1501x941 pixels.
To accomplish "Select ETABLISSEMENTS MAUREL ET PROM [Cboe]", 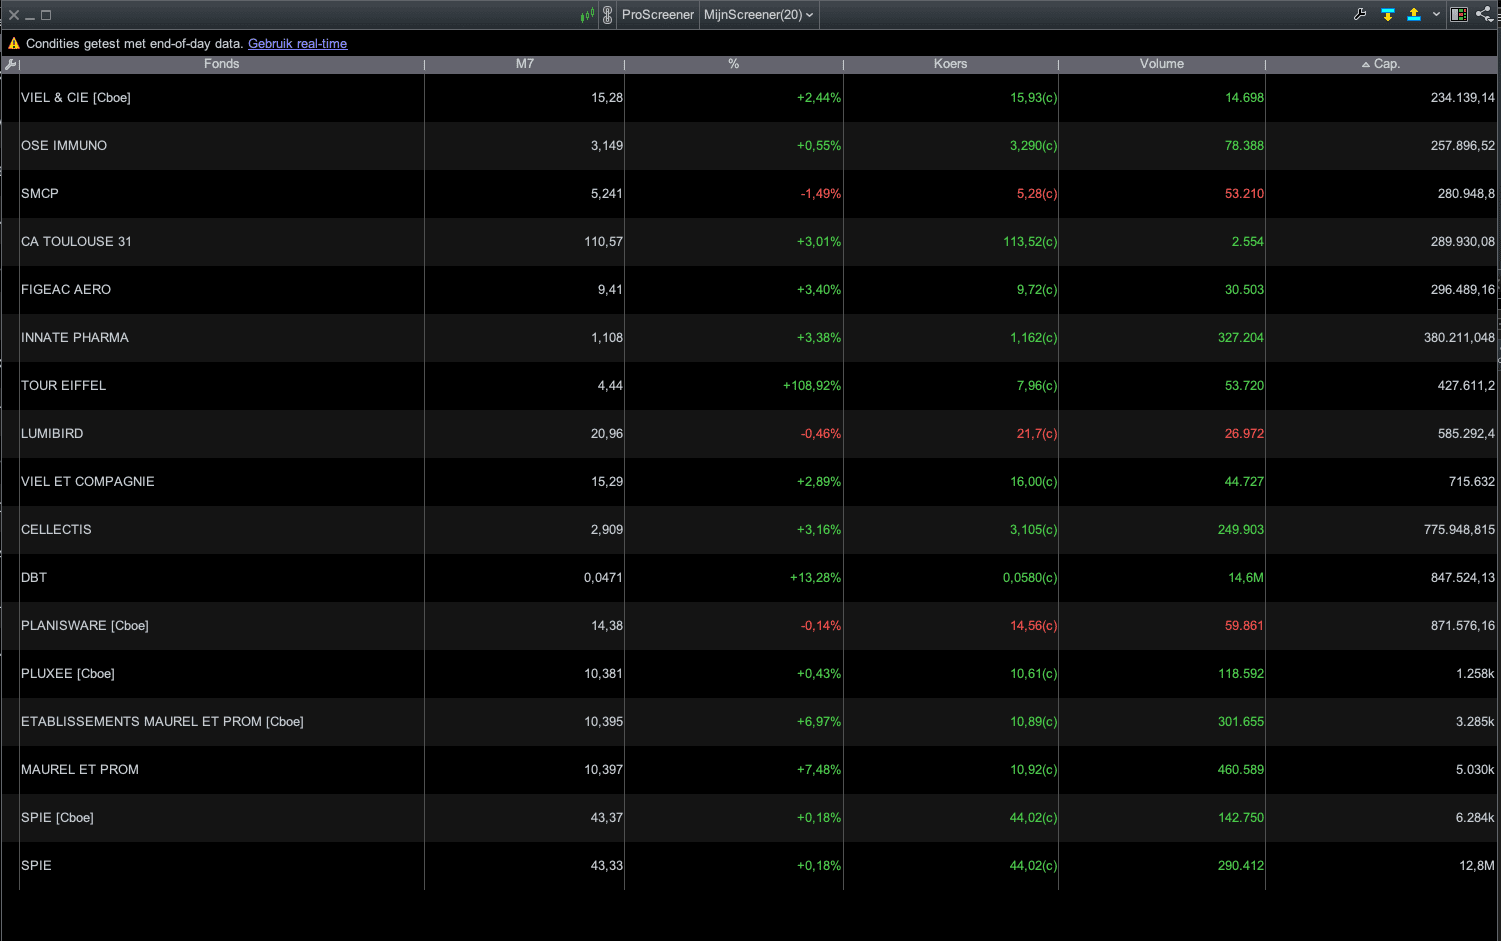I will [x=162, y=722].
